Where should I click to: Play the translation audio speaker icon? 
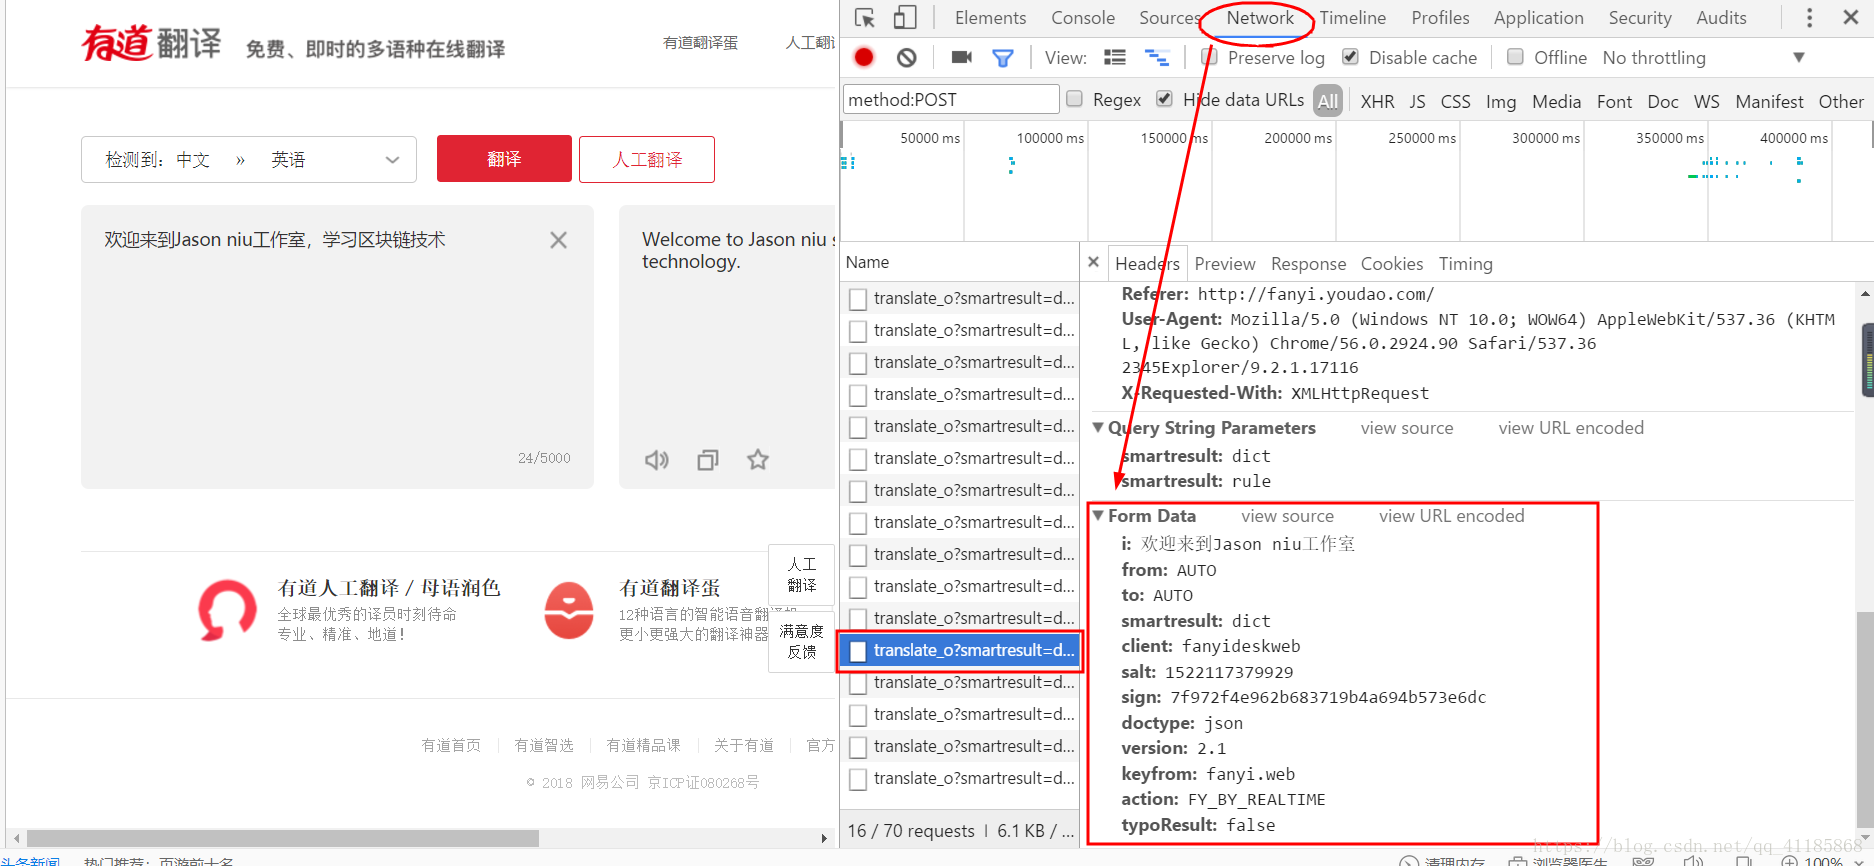[x=656, y=460]
